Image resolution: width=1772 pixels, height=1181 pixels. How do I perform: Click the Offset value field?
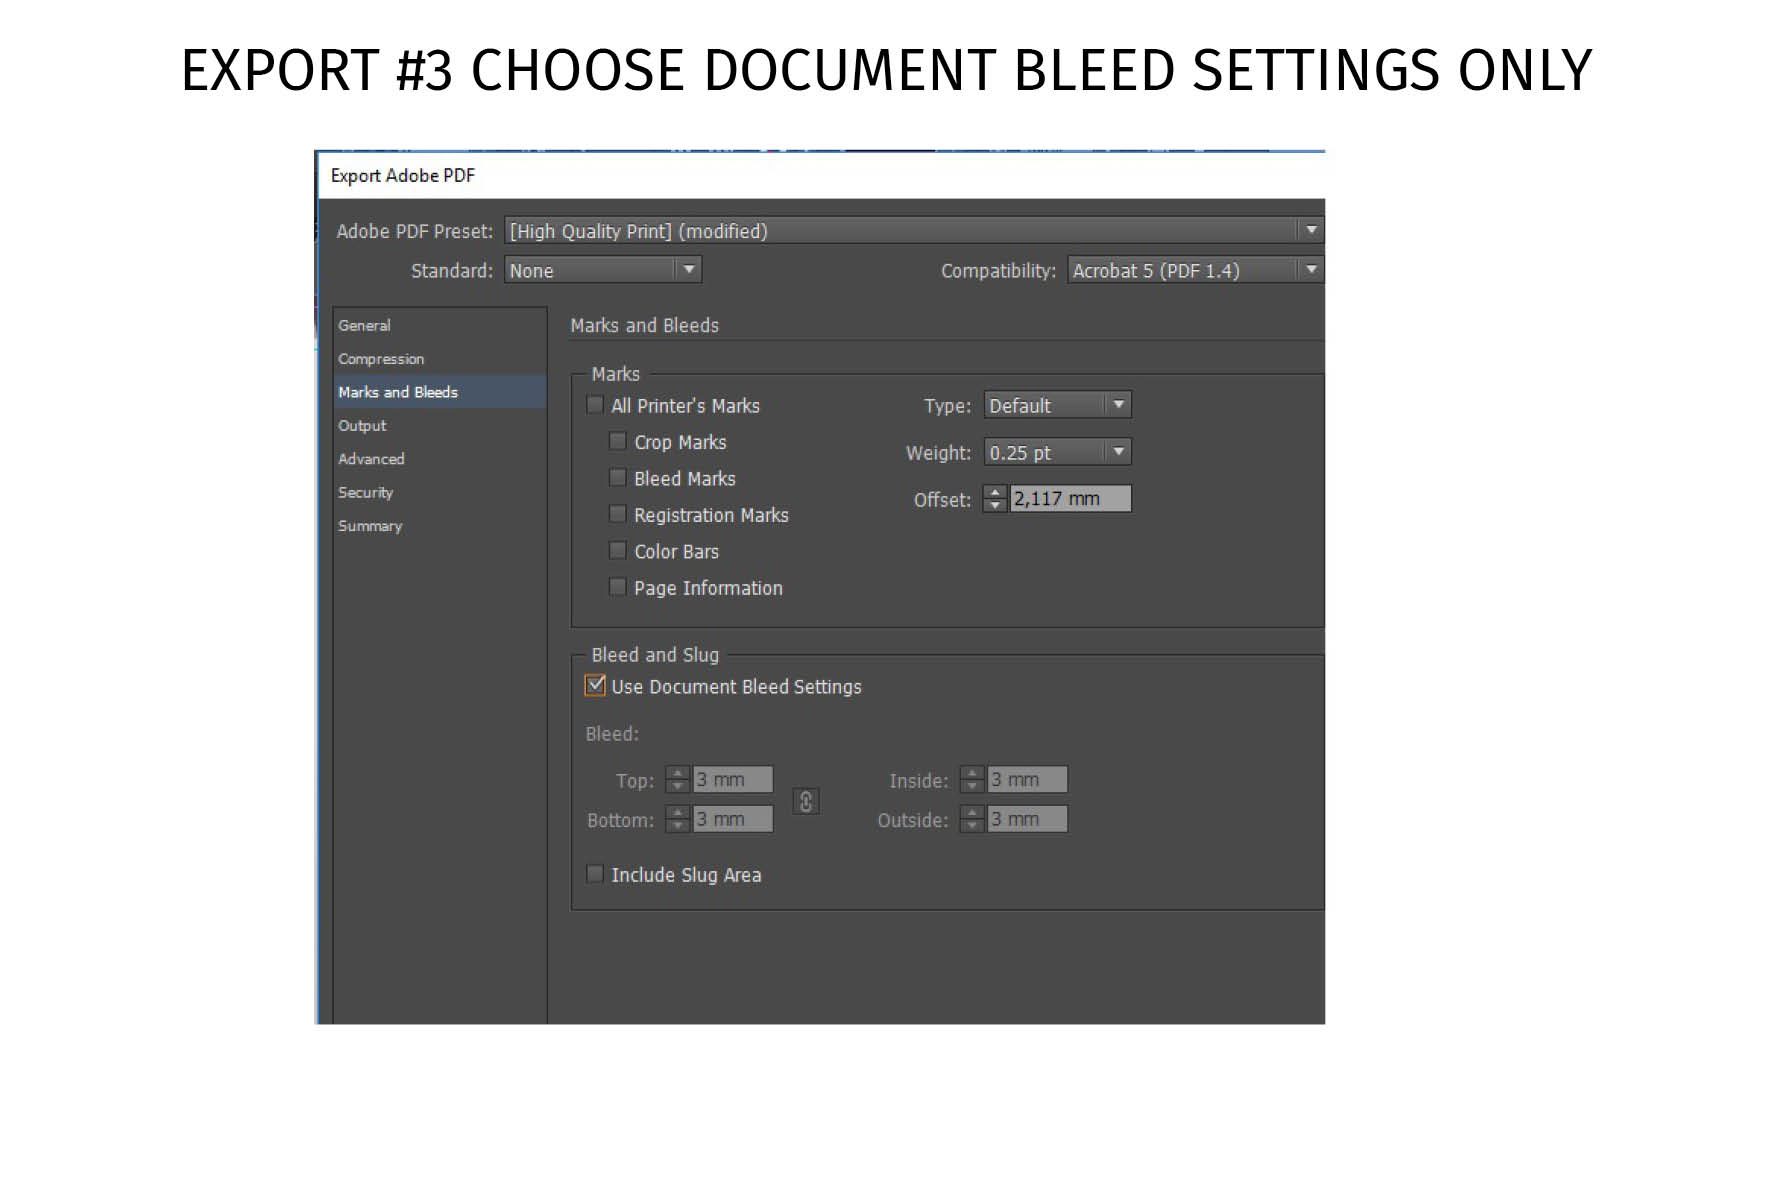(1070, 498)
